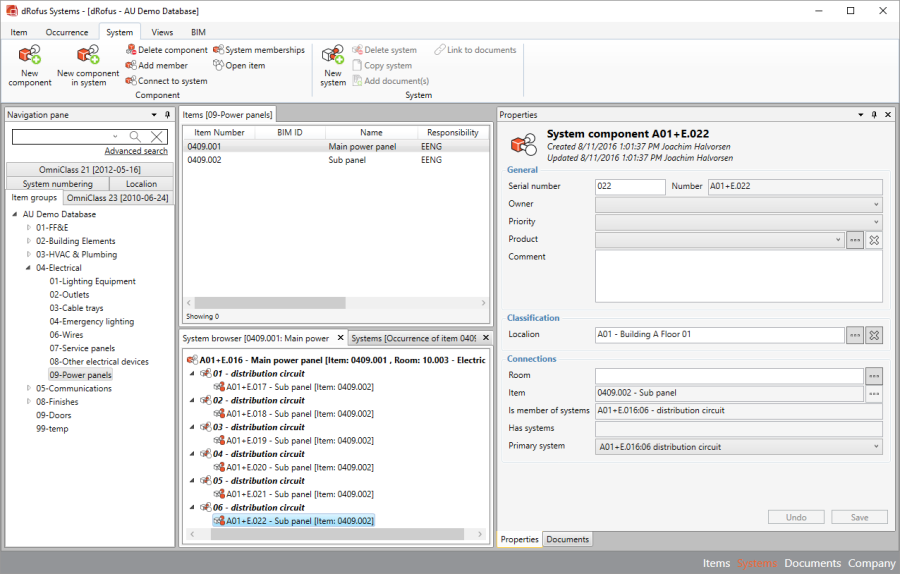The height and width of the screenshot is (574, 900).
Task: Expand the 01-FF&E tree node
Action: pyautogui.click(x=29, y=228)
